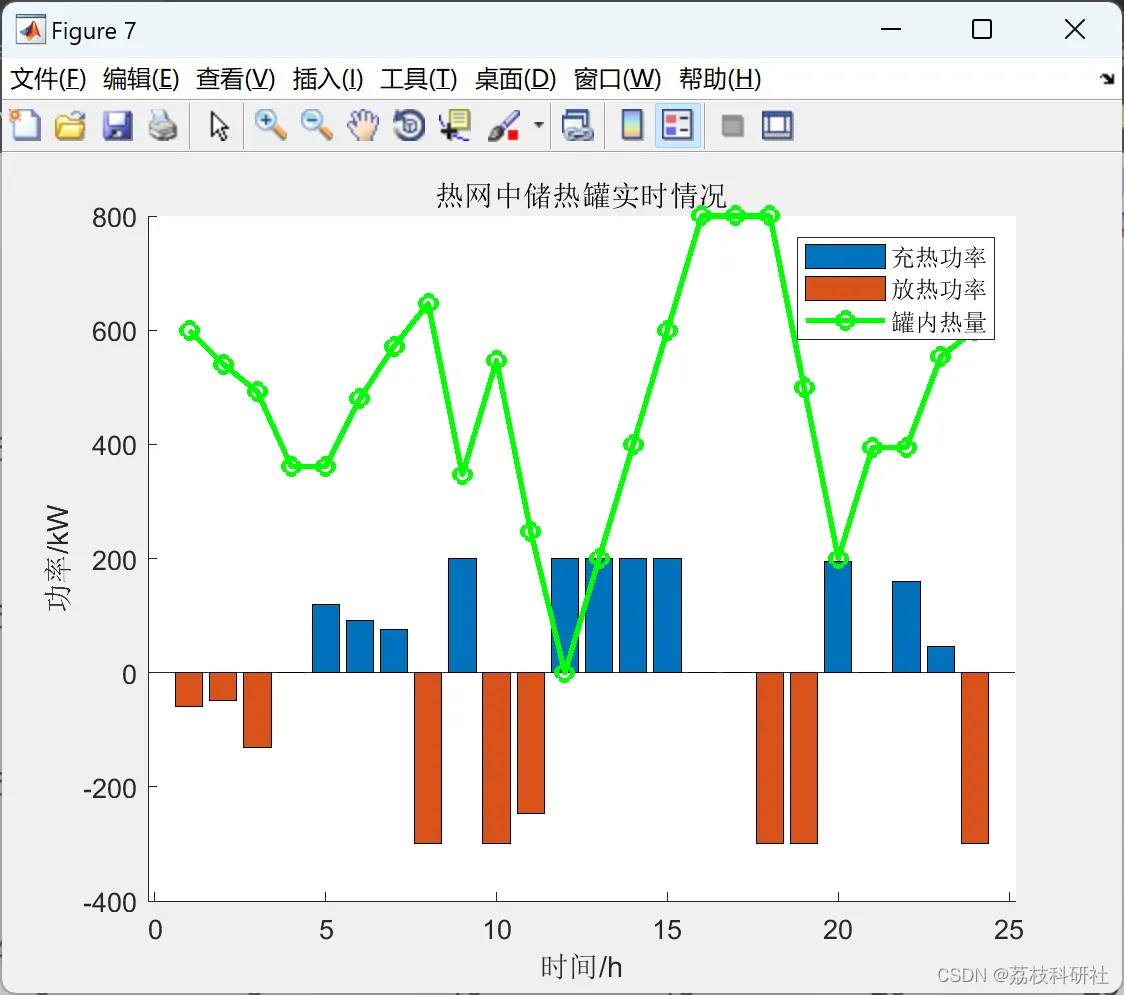This screenshot has width=1124, height=995.
Task: Collapse menu bar with corner arrow
Action: 1107,78
